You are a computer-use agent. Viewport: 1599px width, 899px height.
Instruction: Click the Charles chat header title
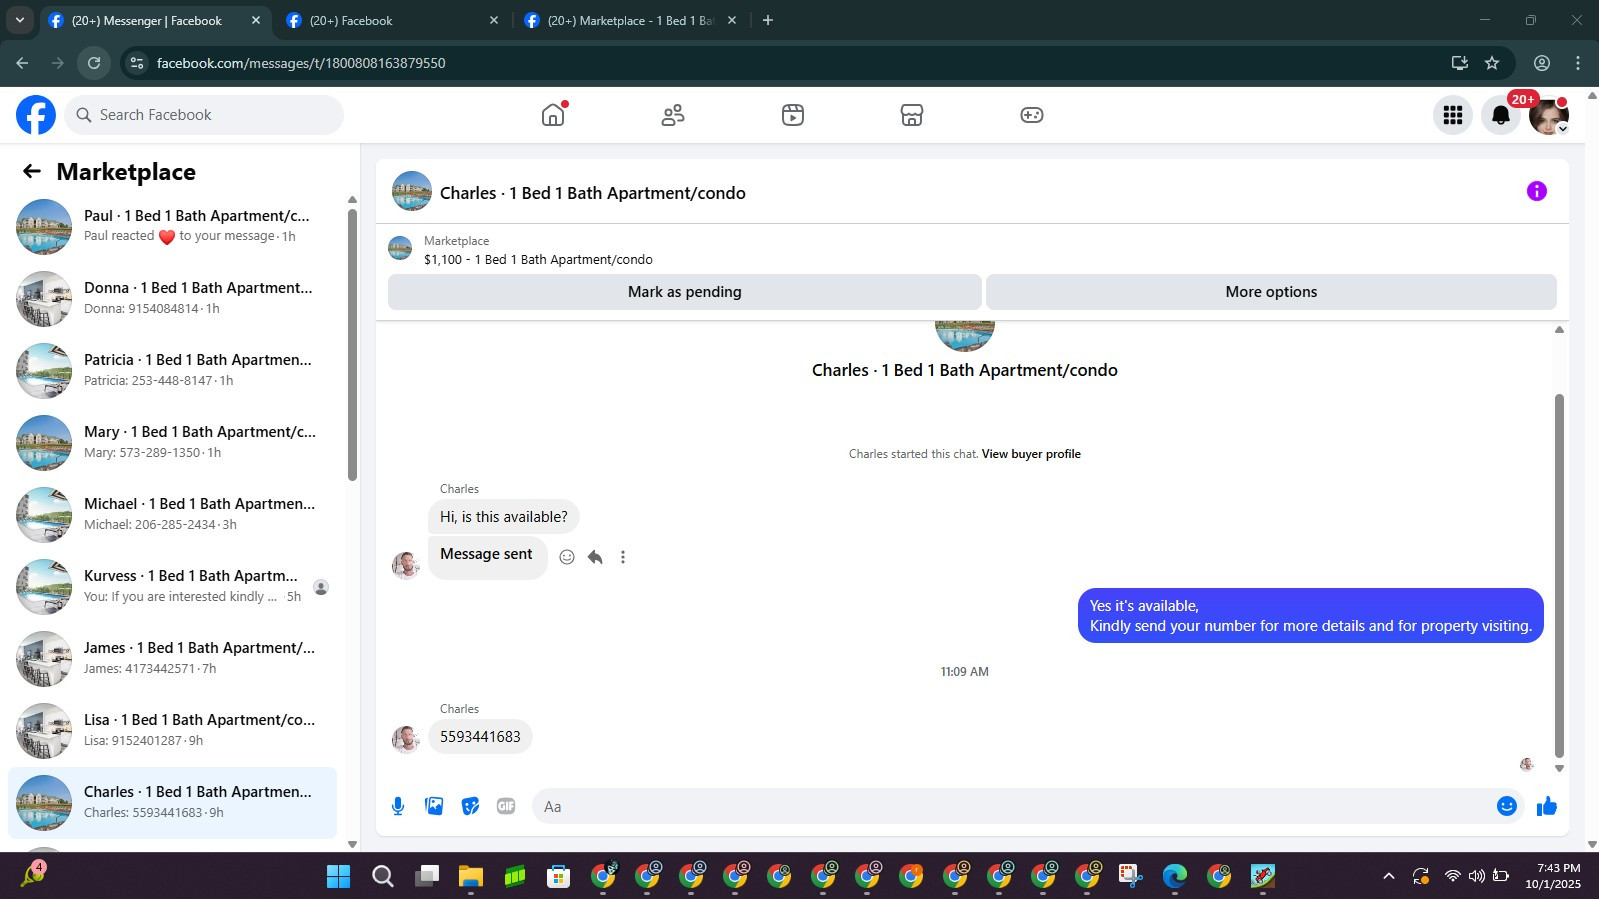593,193
